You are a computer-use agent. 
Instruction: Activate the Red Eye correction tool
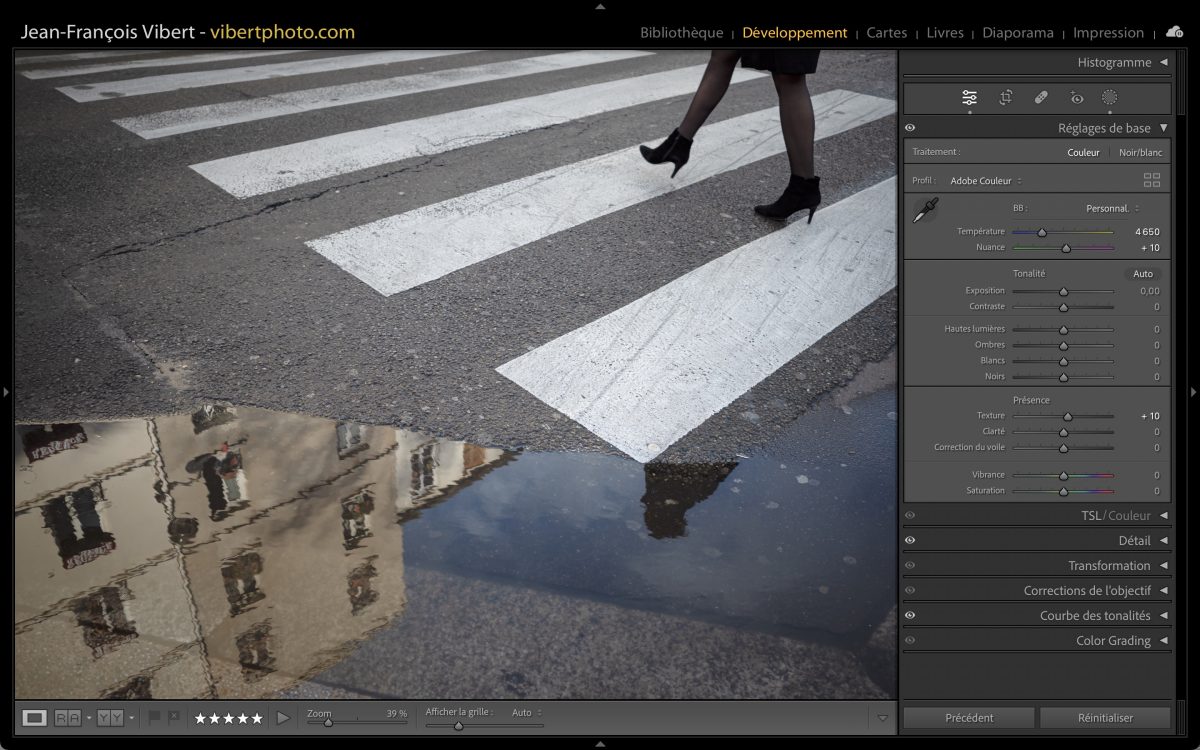point(1076,98)
